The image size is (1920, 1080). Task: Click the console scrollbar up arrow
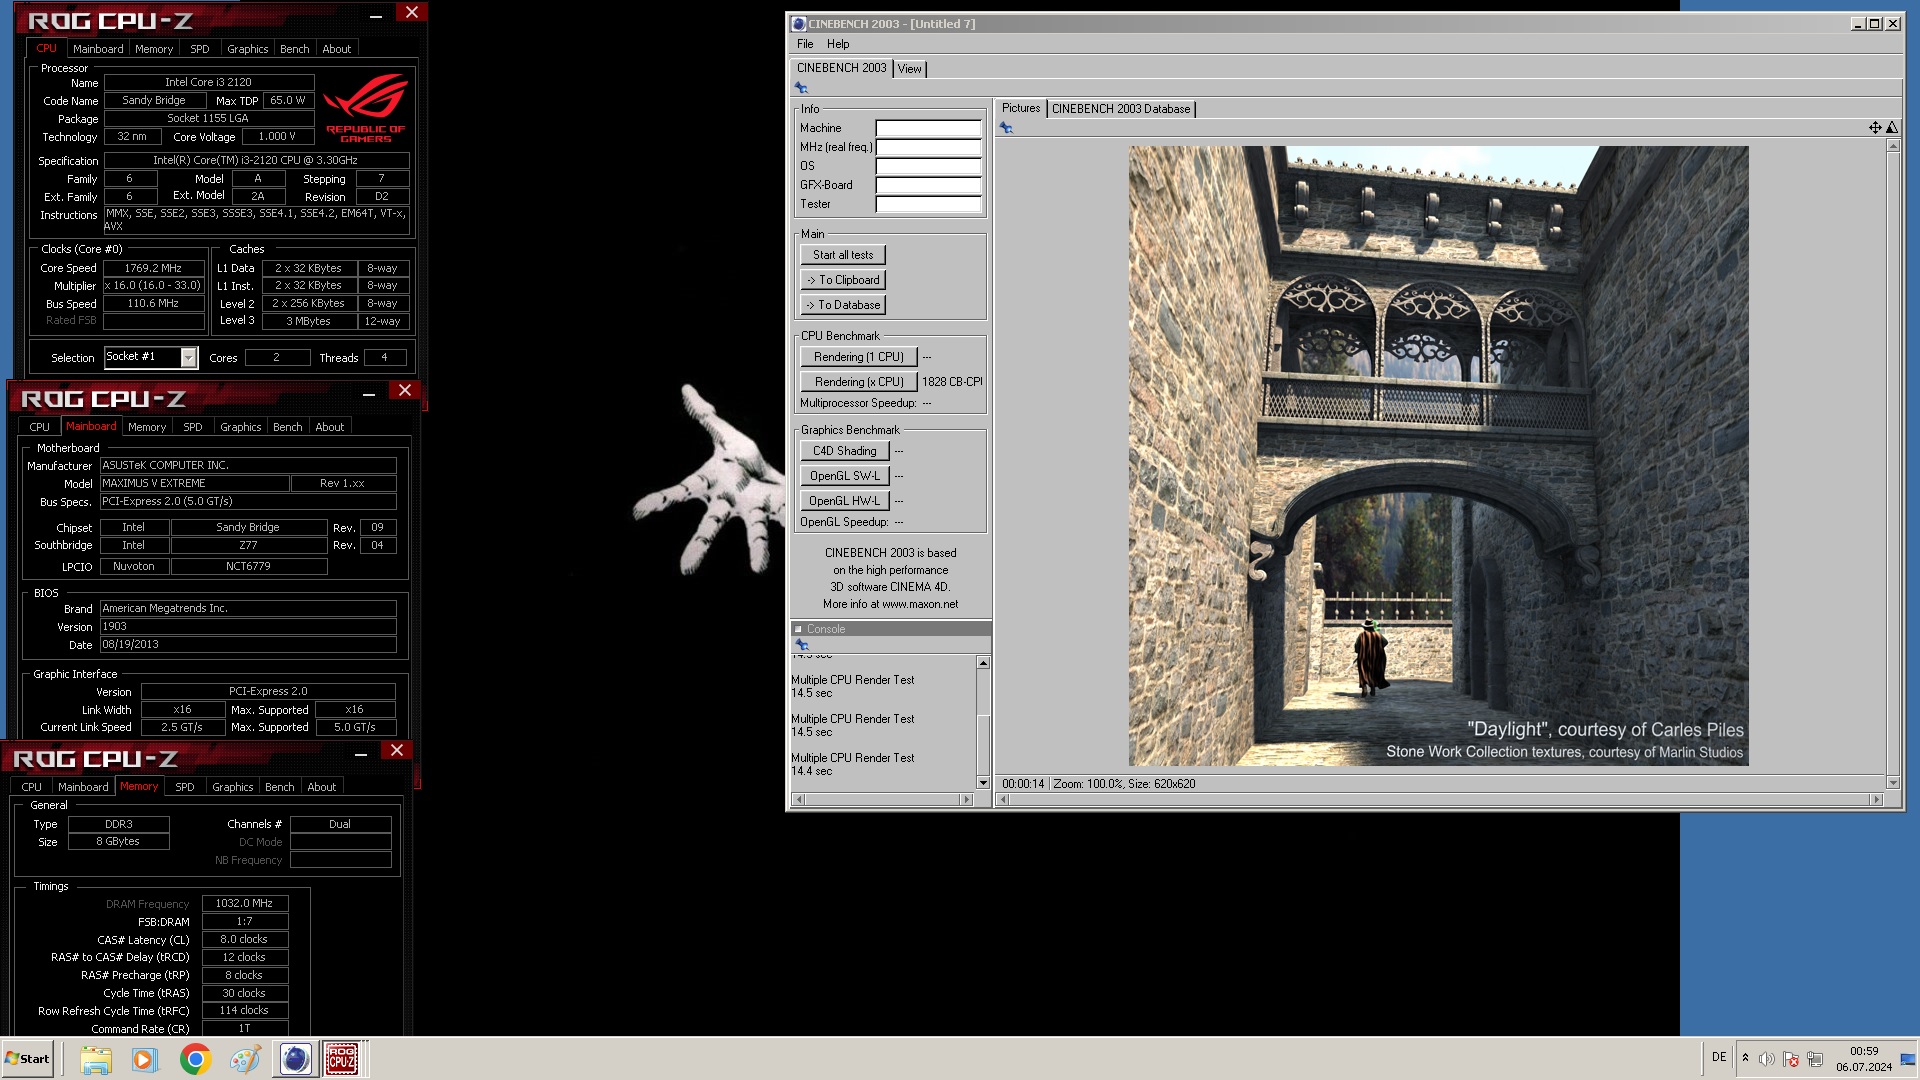(x=983, y=663)
